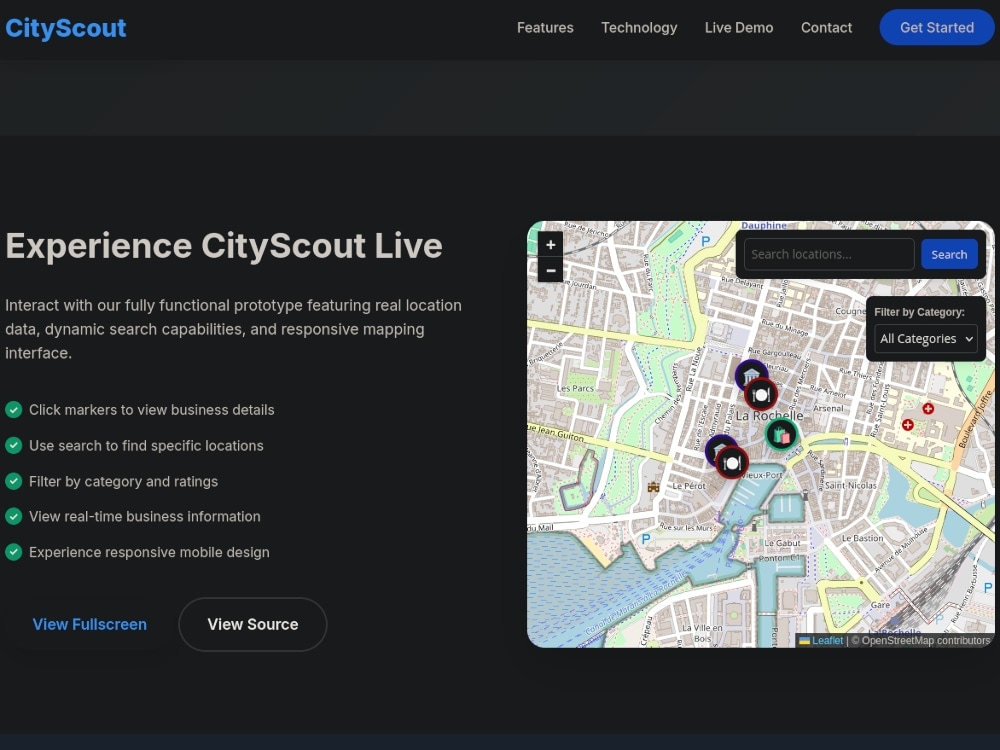Click the 'Filter by Category:' label
Image resolution: width=1000 pixels, height=750 pixels.
[x=919, y=312]
